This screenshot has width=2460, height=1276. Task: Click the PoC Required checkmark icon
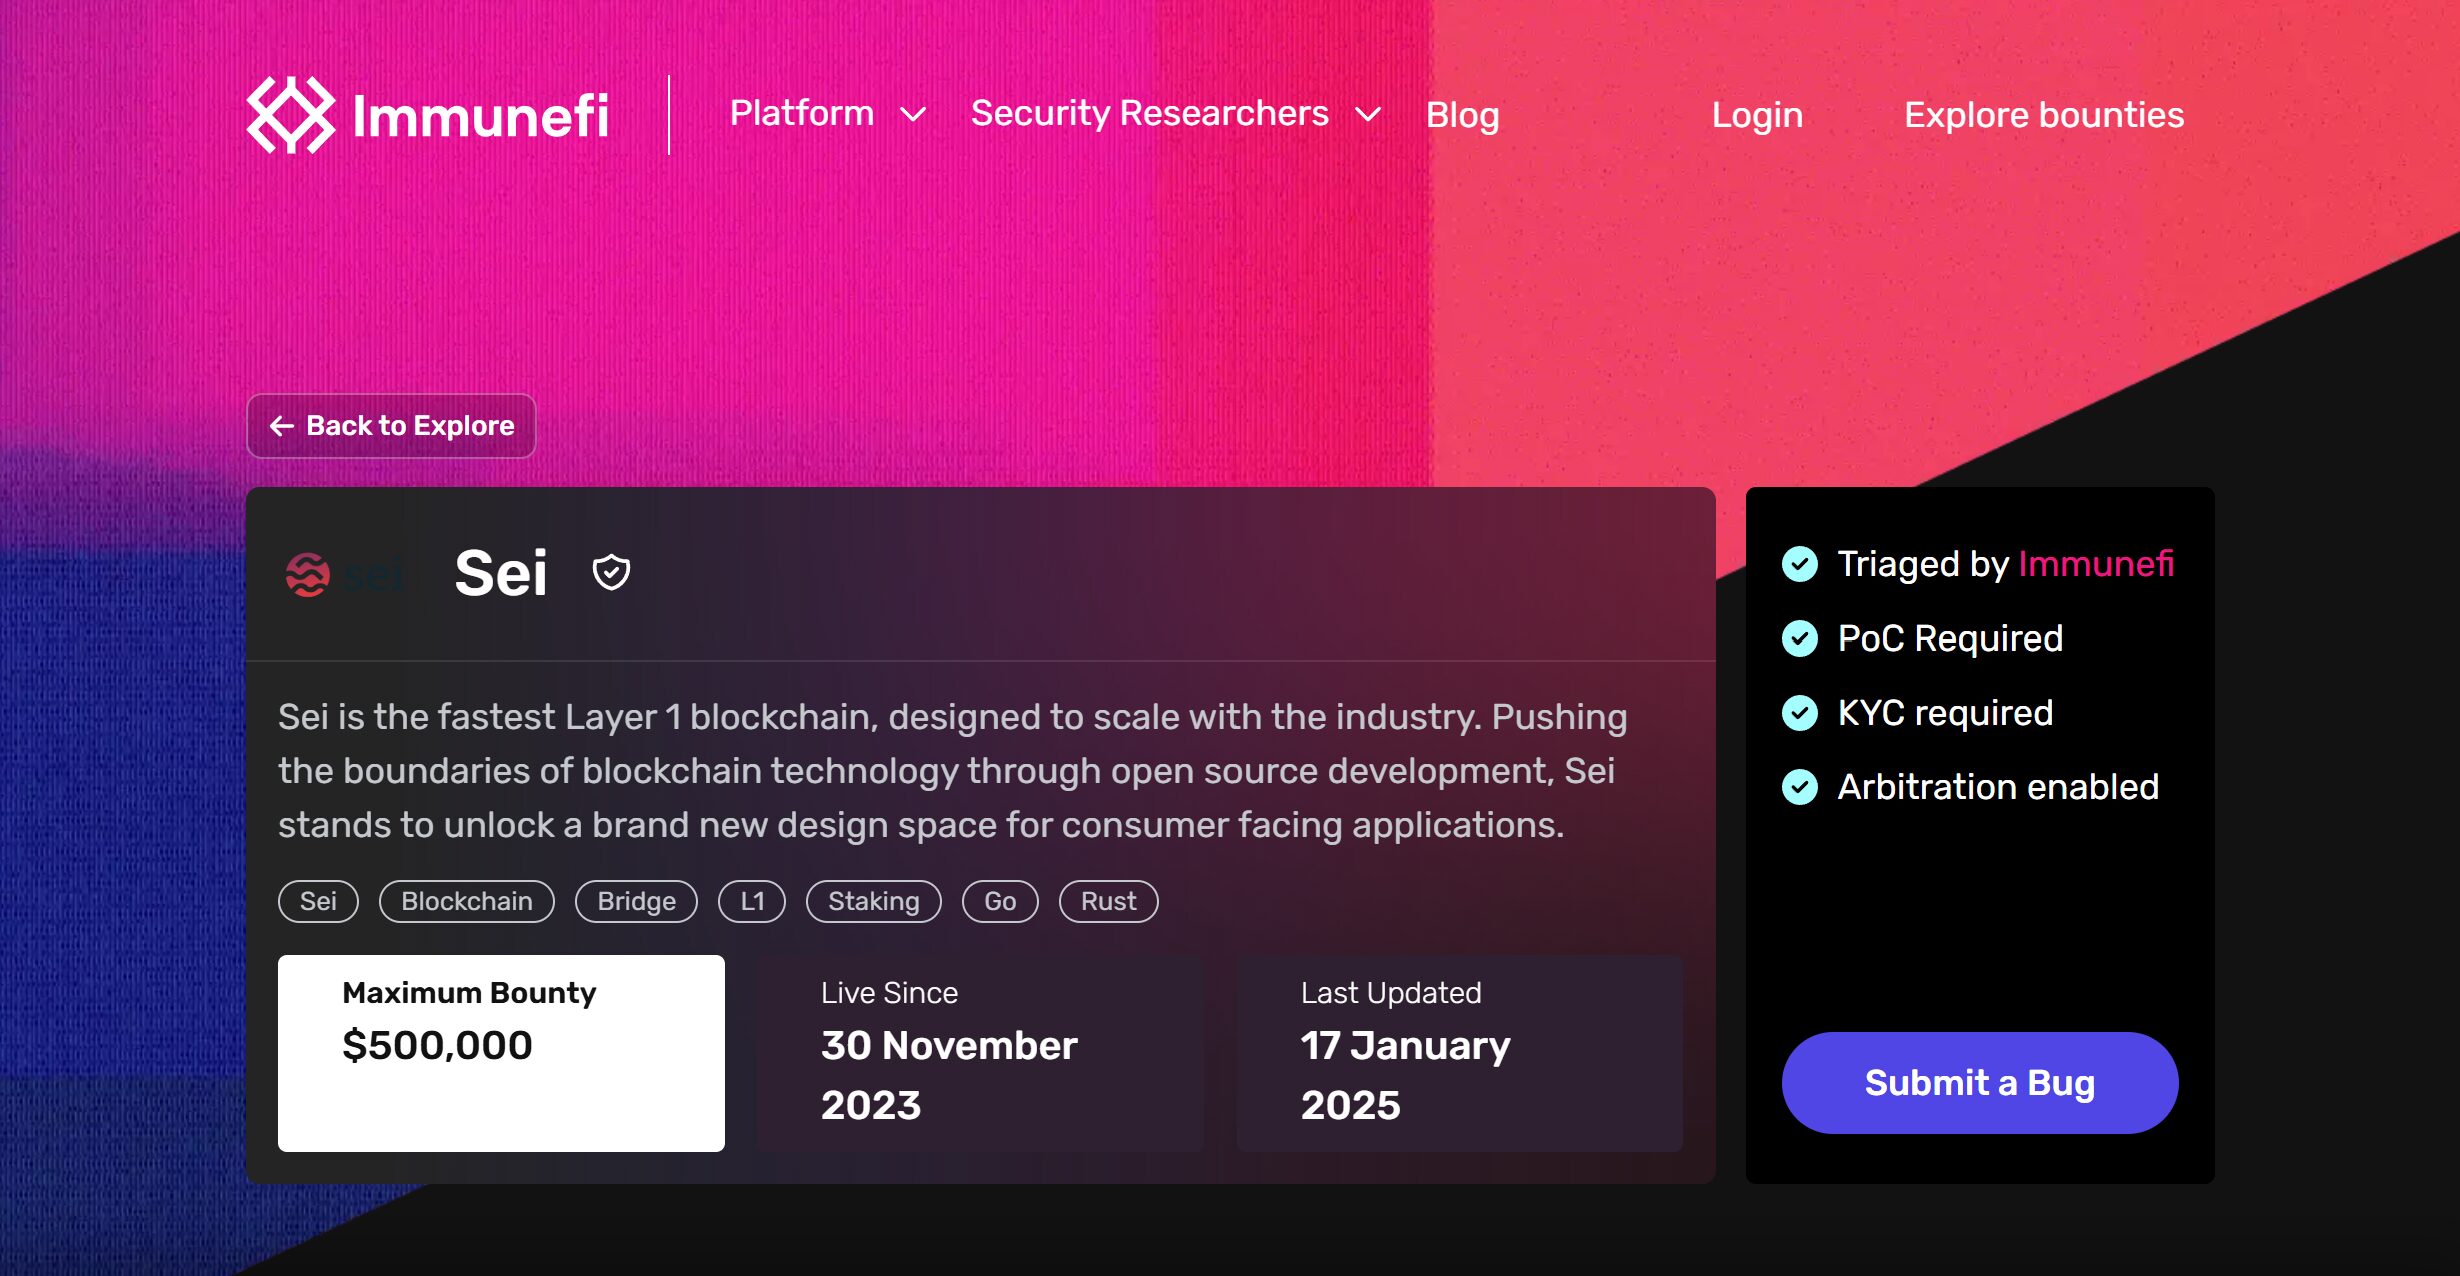coord(1800,638)
